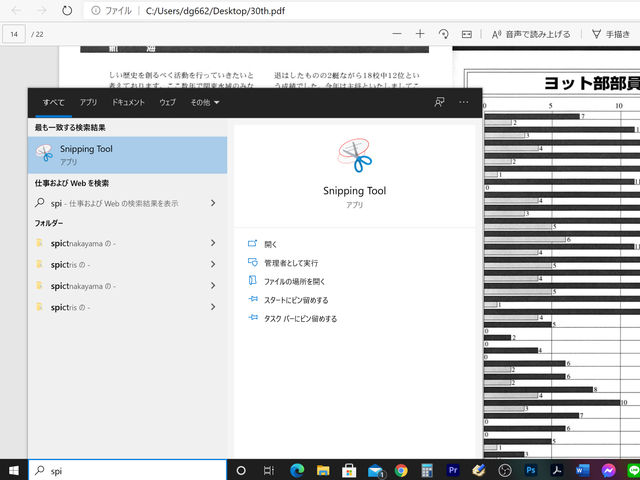Image resolution: width=640 pixels, height=480 pixels.
Task: Switch to ウェブ search tab
Action: (x=167, y=102)
